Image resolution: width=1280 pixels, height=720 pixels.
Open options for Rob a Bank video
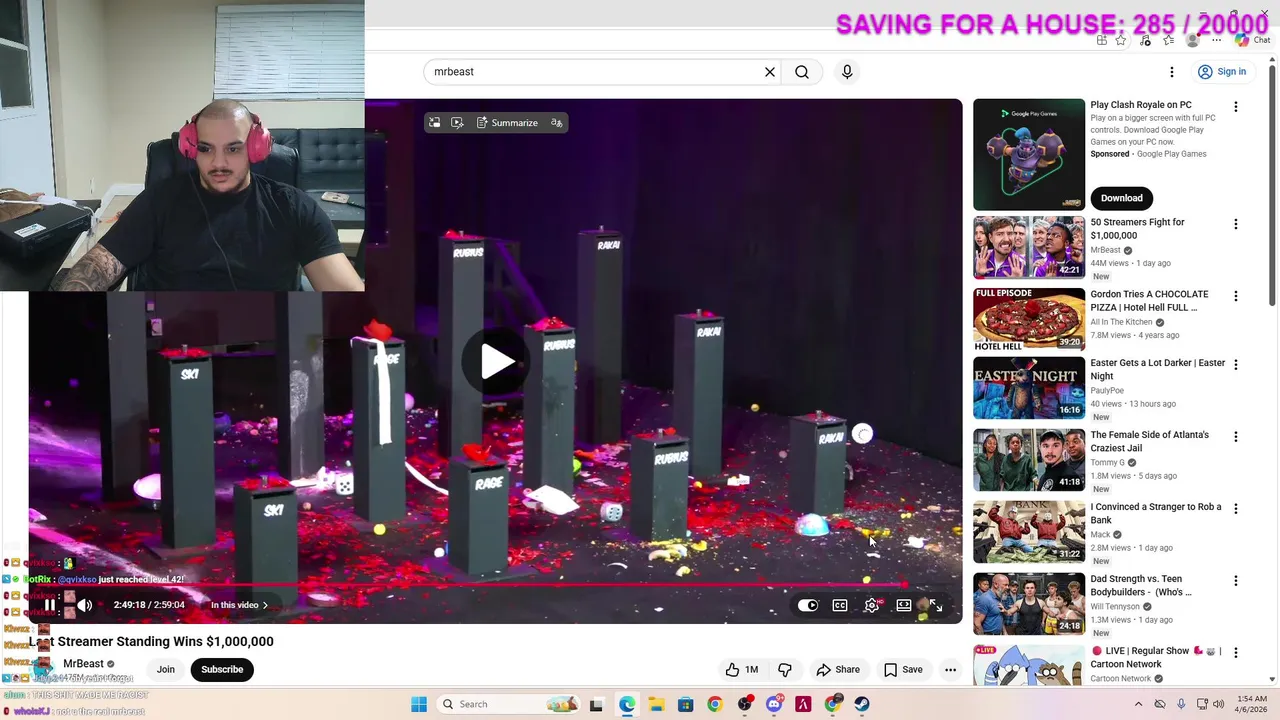(x=1236, y=509)
